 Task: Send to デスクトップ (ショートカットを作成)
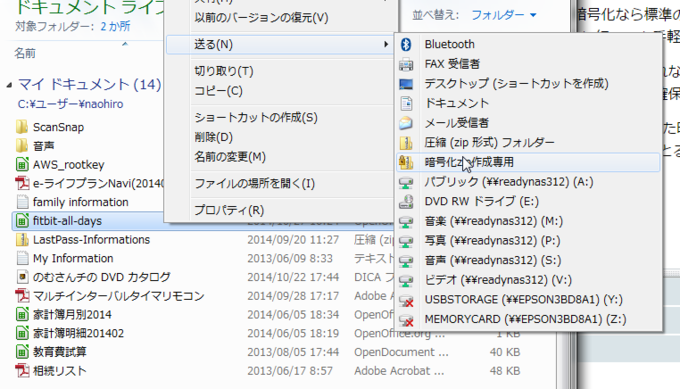coord(528,84)
